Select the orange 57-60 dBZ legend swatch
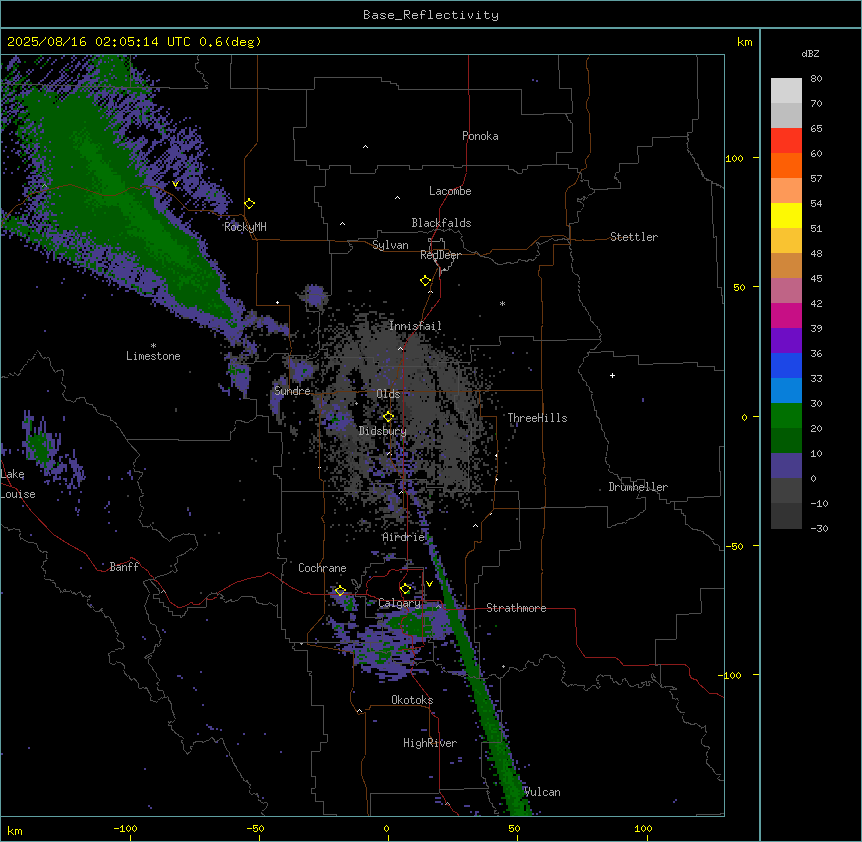 (x=786, y=165)
